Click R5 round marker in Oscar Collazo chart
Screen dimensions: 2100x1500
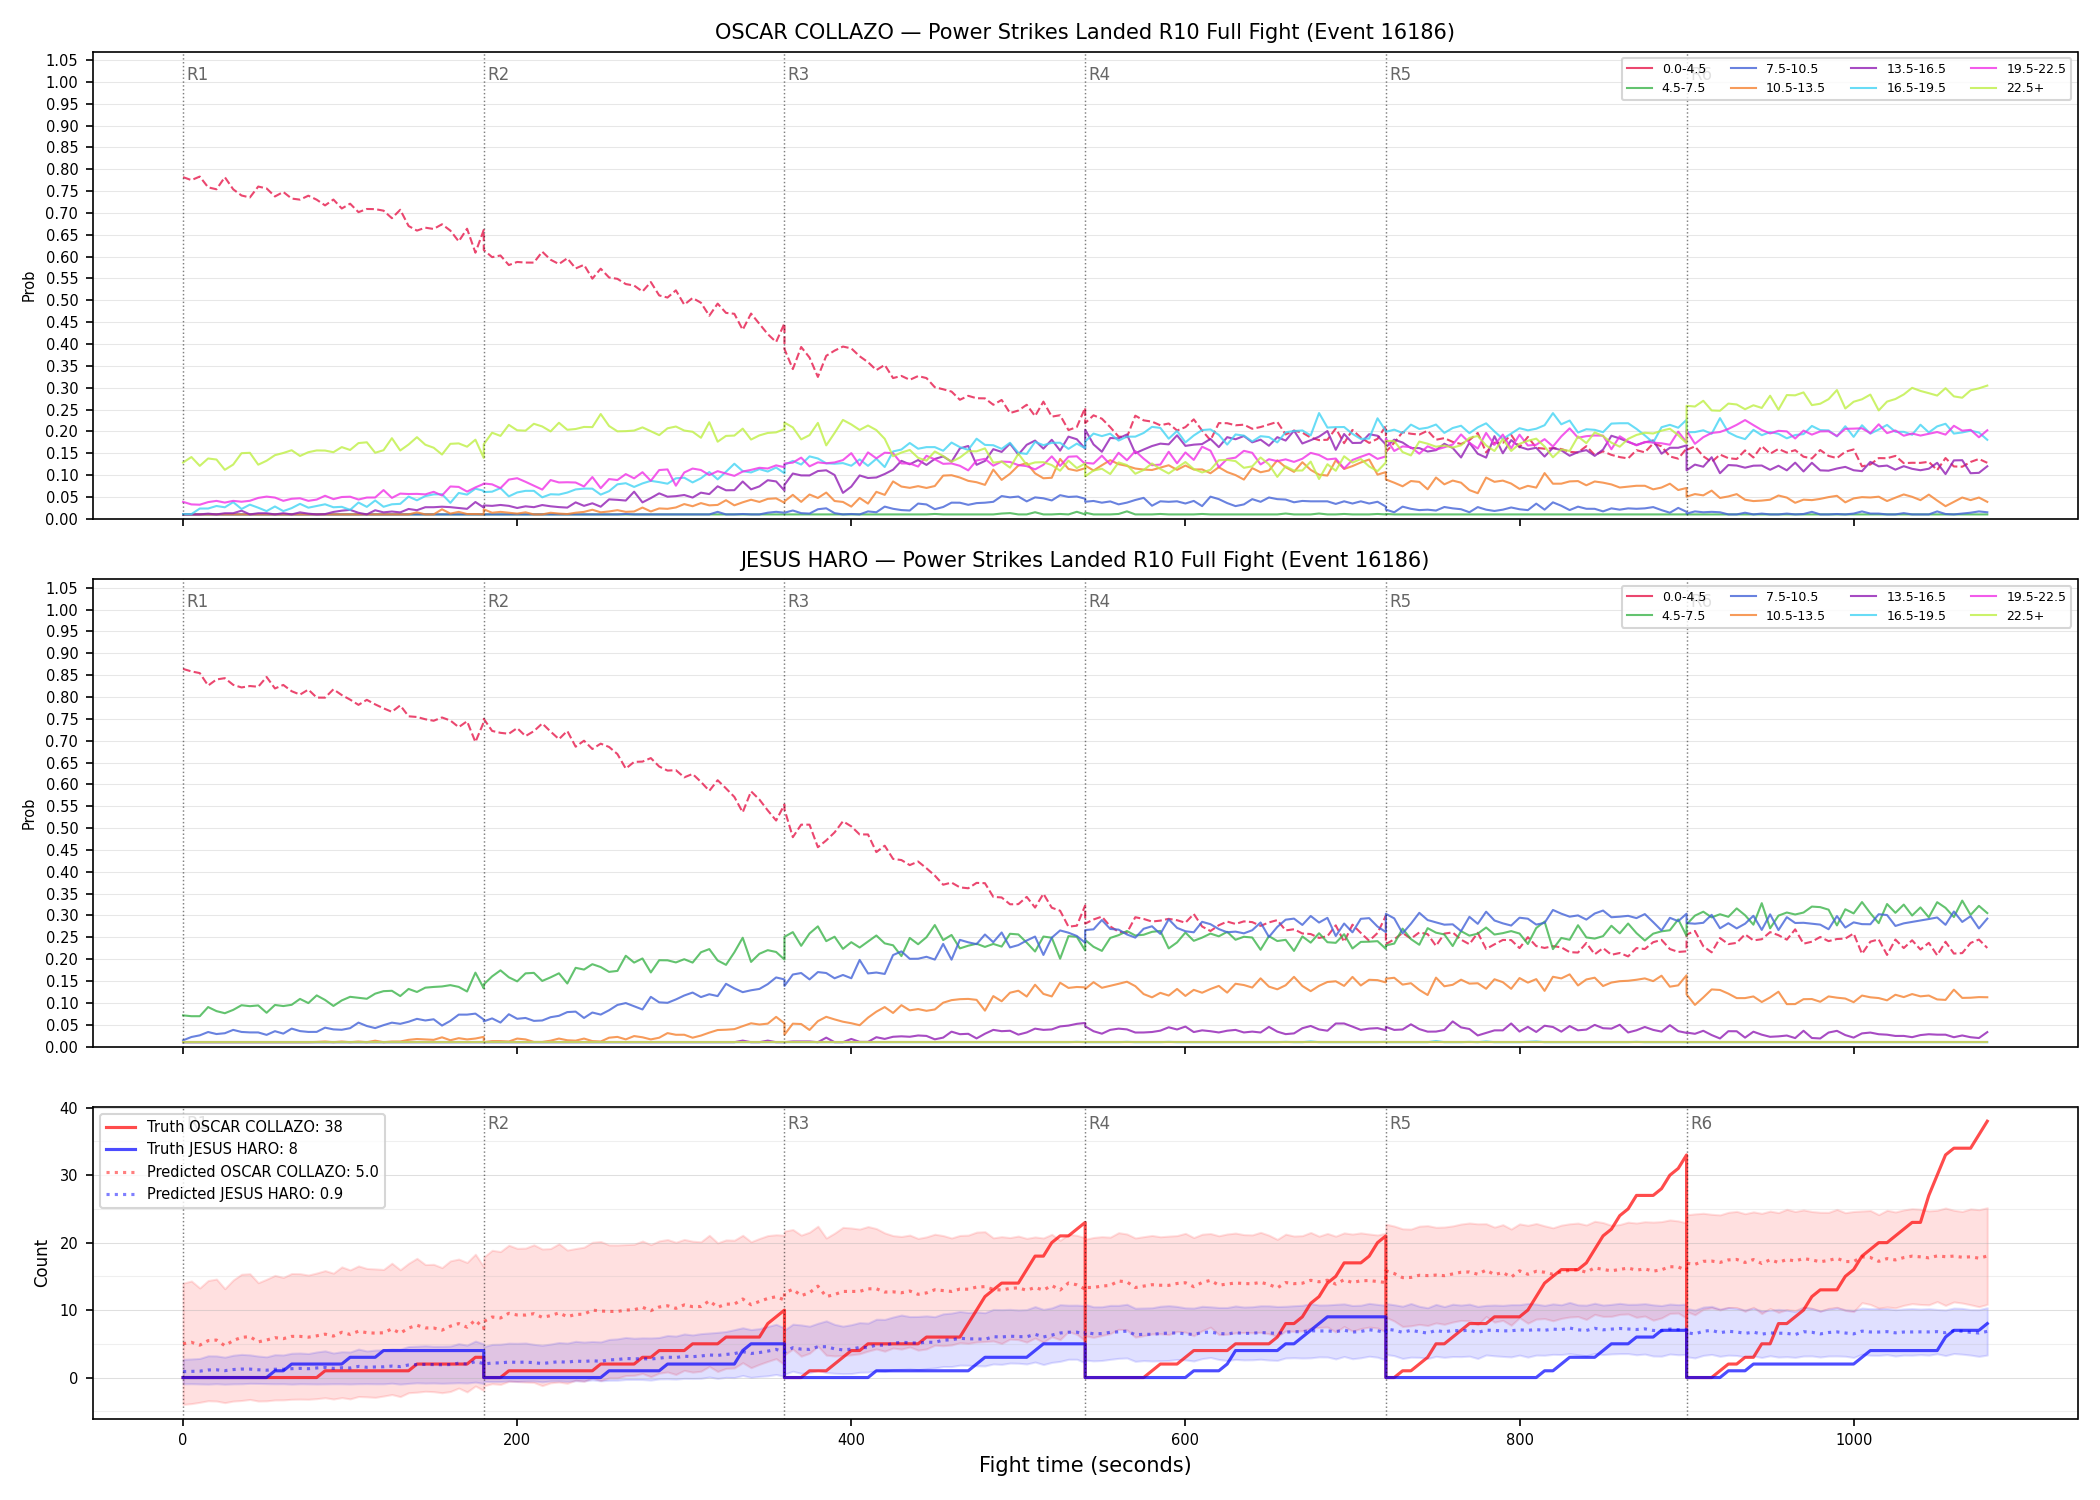coord(1400,74)
